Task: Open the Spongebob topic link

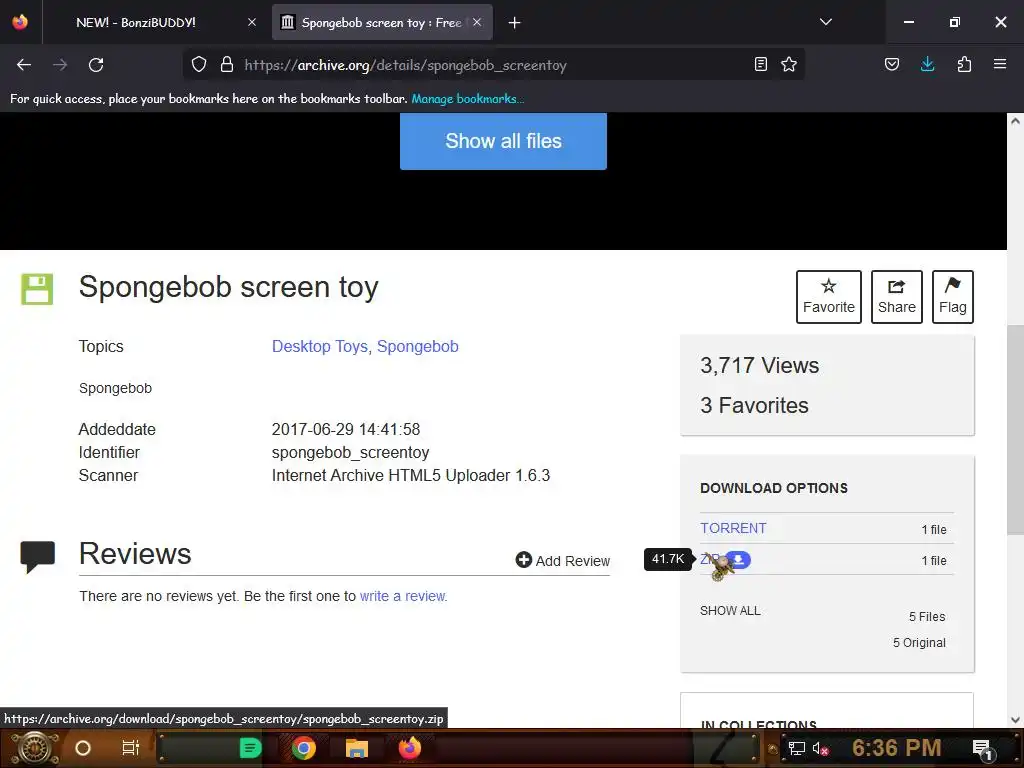Action: click(417, 346)
